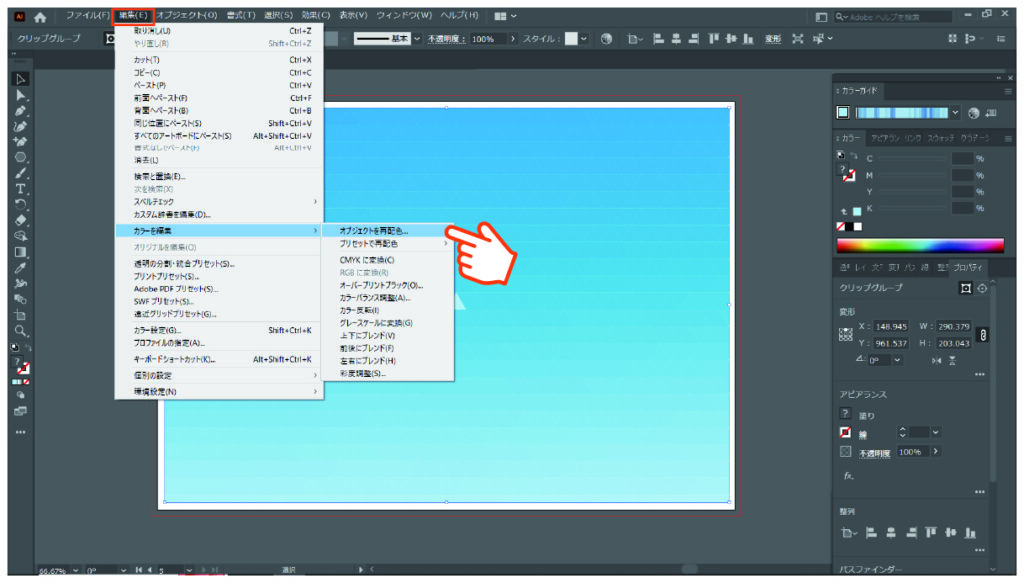Align horizontal centers in the control bar
The height and width of the screenshot is (583, 1024).
point(676,39)
